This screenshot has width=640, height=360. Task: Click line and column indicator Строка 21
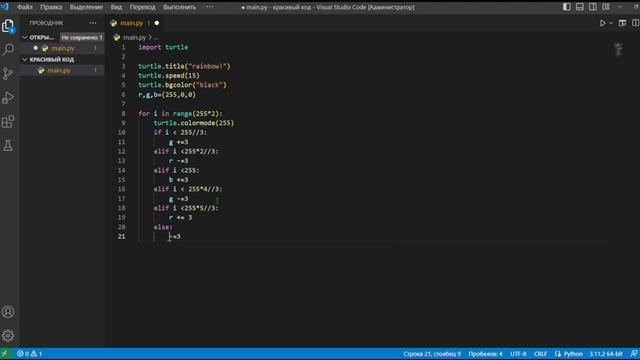(x=432, y=354)
